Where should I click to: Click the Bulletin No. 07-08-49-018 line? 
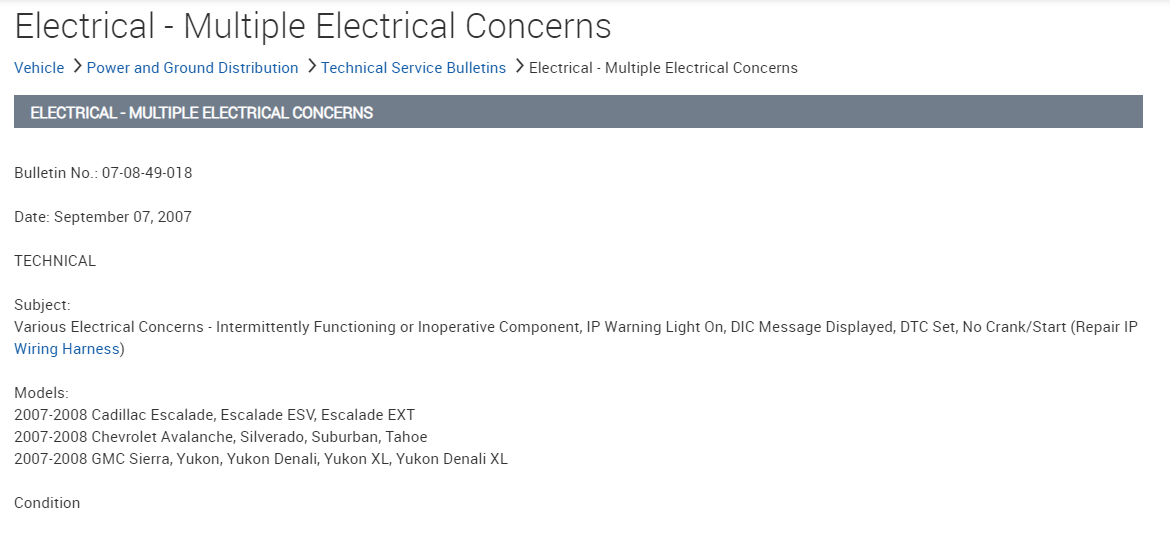coord(103,173)
